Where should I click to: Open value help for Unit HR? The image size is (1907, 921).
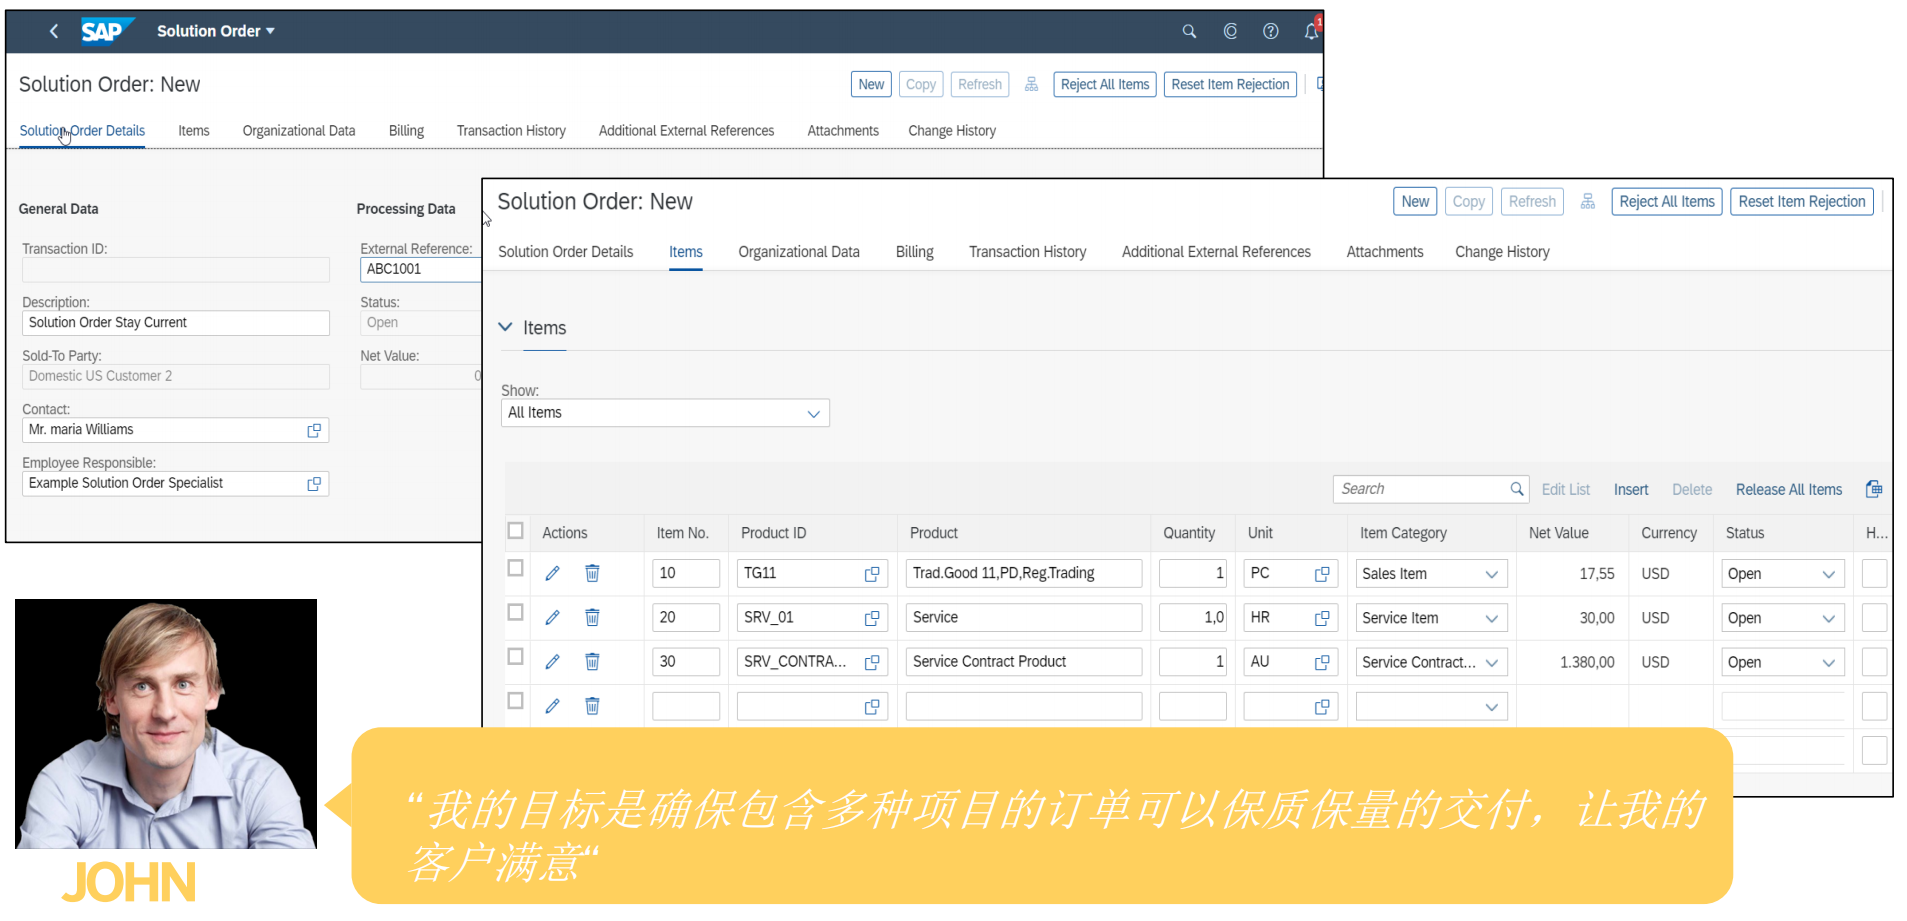point(1322,618)
